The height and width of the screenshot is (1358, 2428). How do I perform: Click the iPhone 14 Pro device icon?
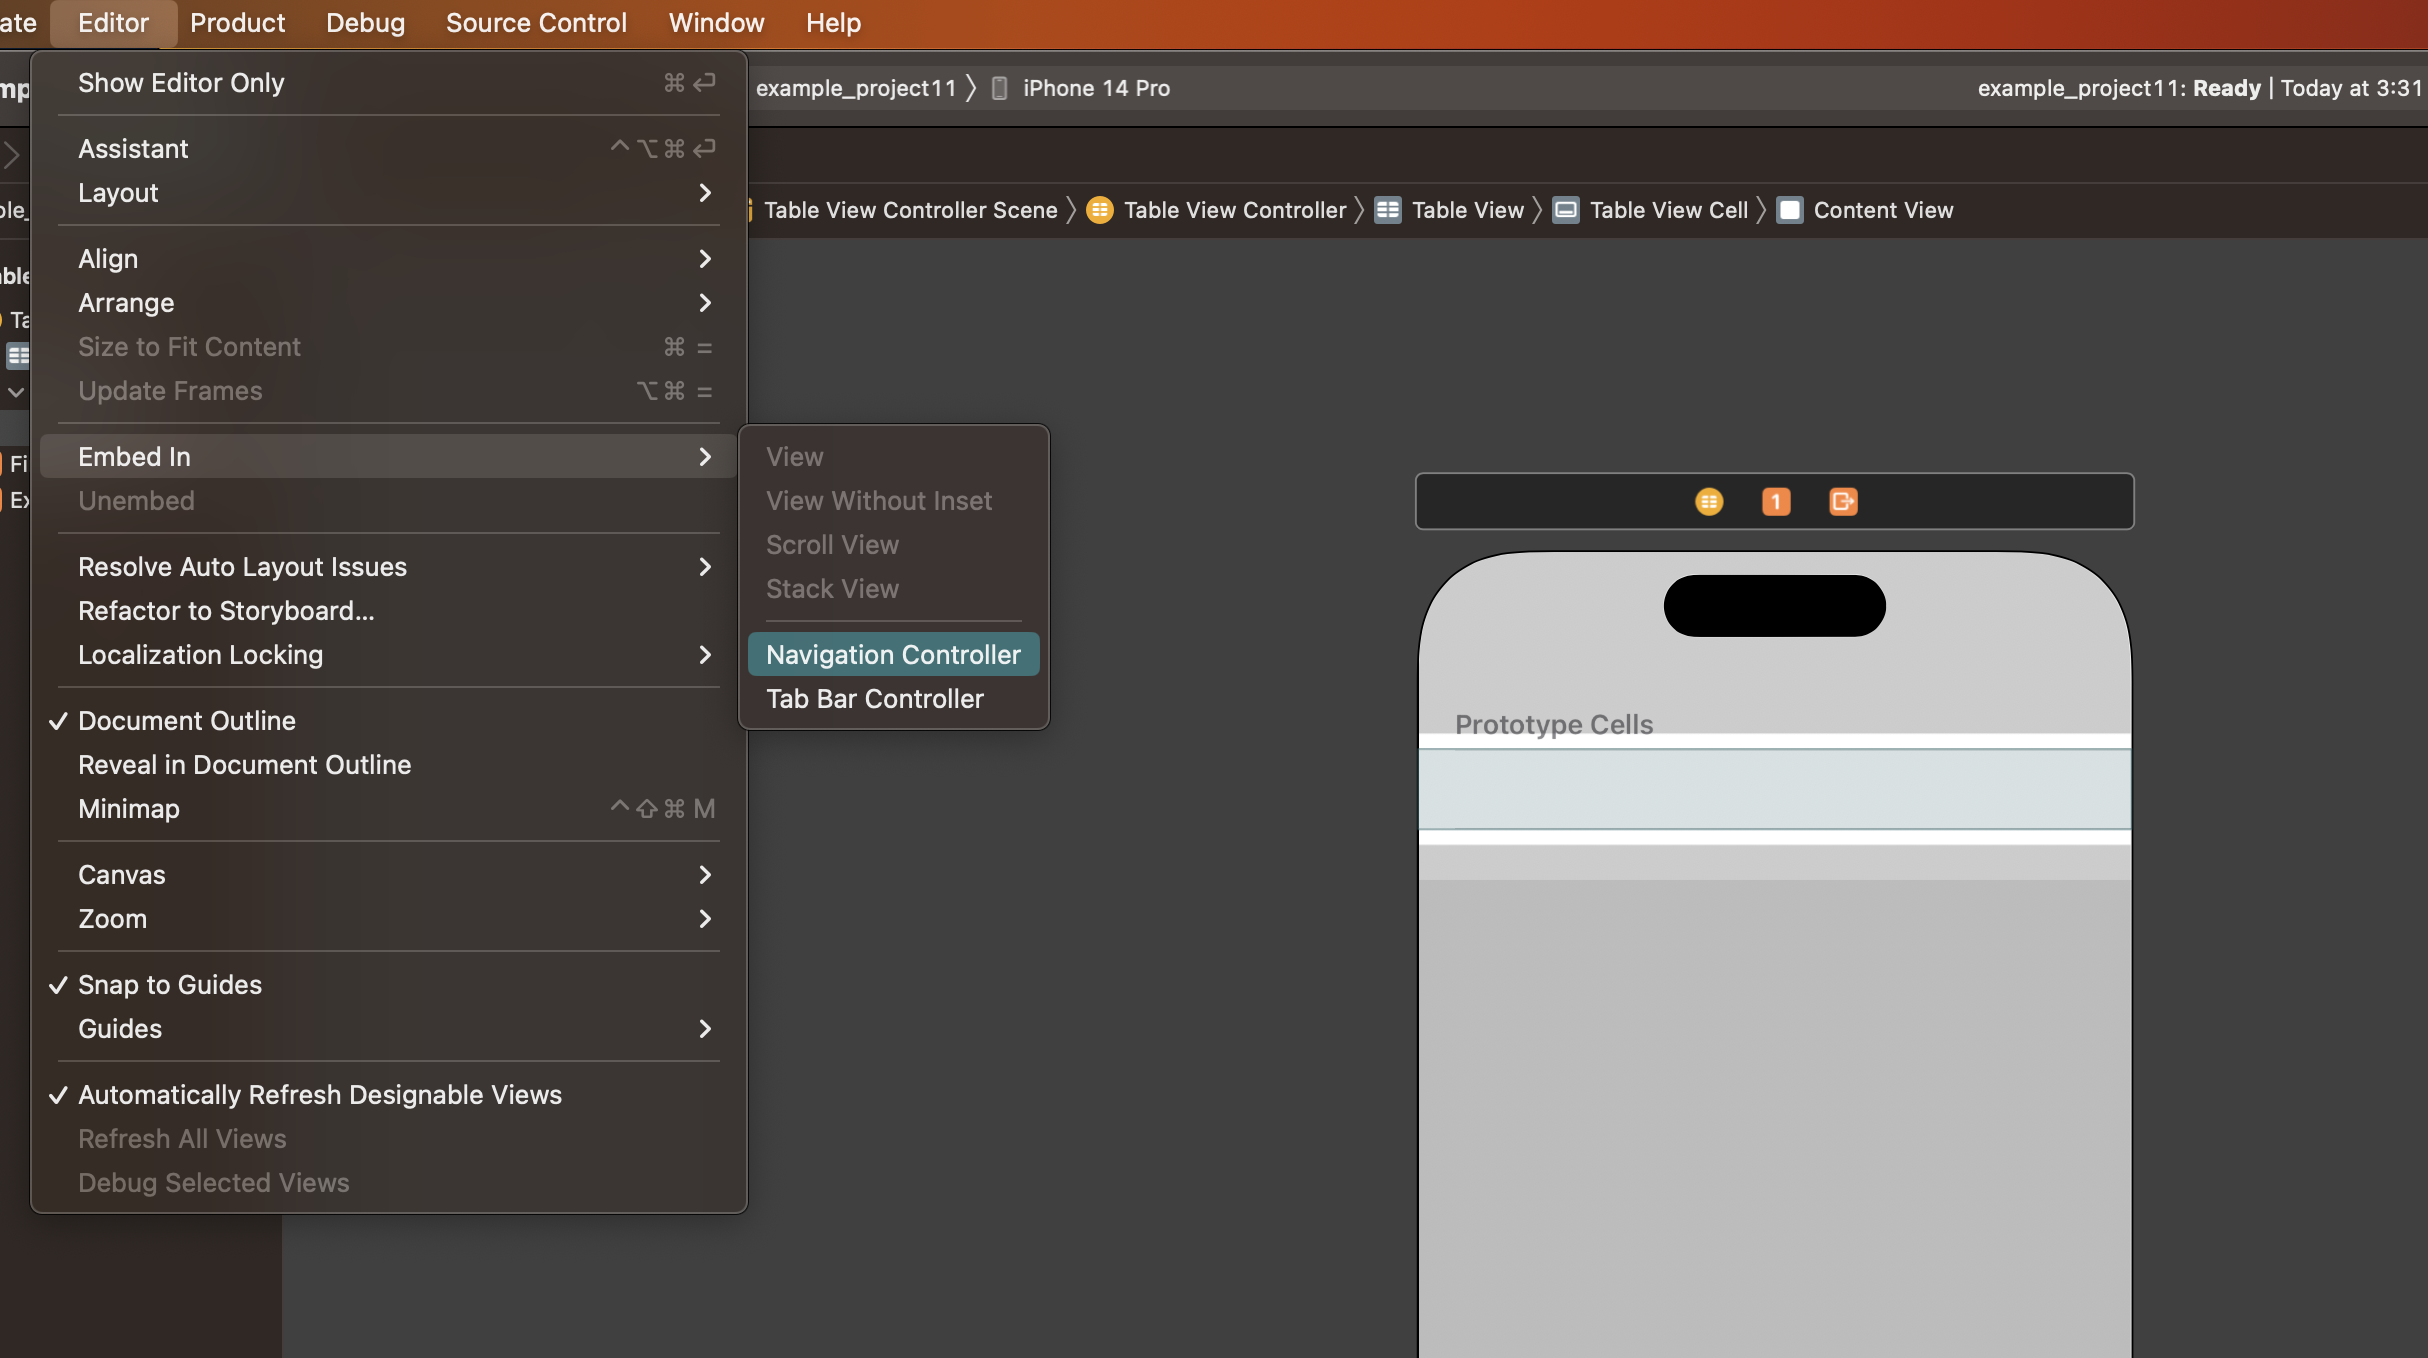pos(999,88)
